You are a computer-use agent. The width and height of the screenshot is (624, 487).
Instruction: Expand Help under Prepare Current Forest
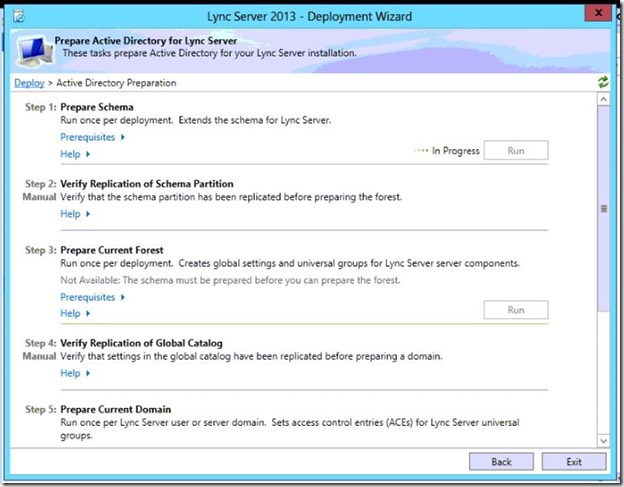75,314
